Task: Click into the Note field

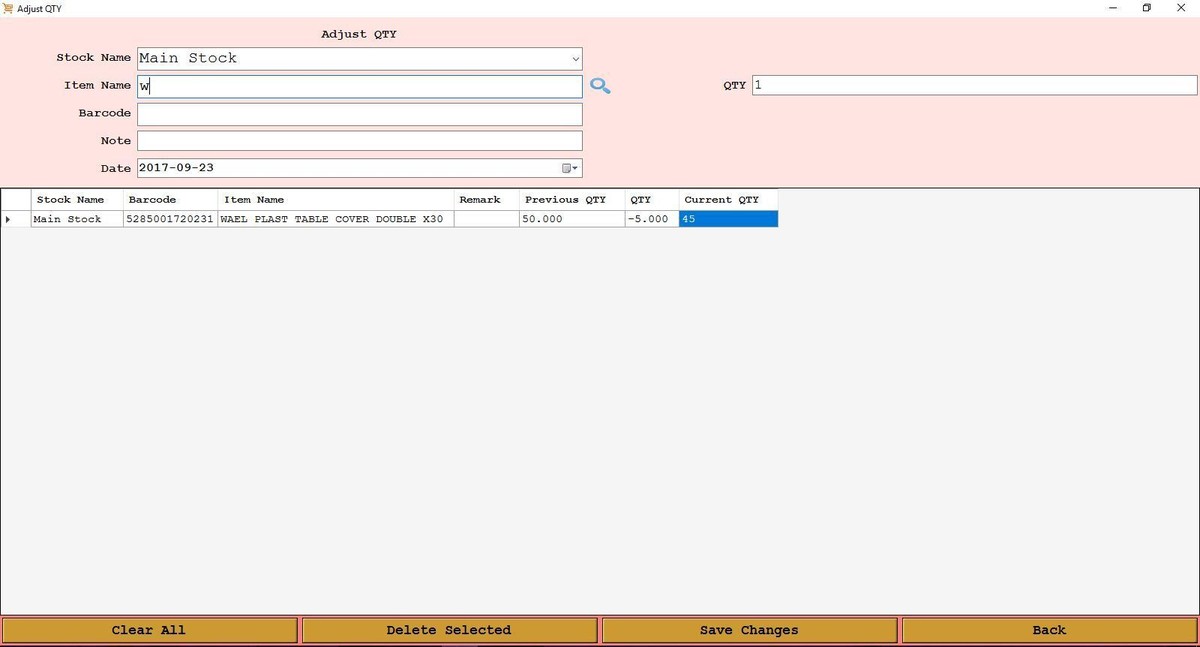Action: pos(359,141)
